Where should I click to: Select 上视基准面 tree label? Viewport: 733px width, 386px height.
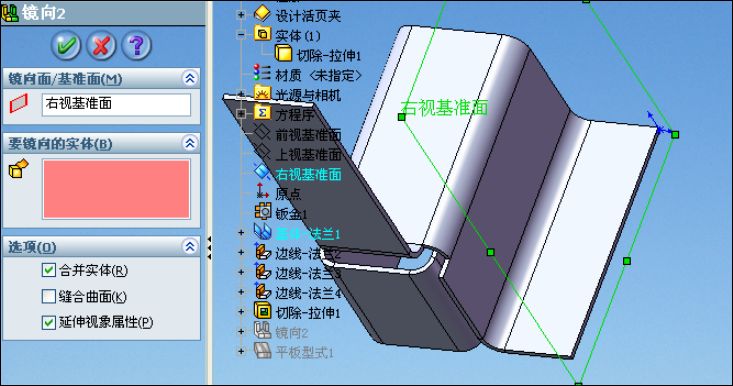[x=308, y=154]
